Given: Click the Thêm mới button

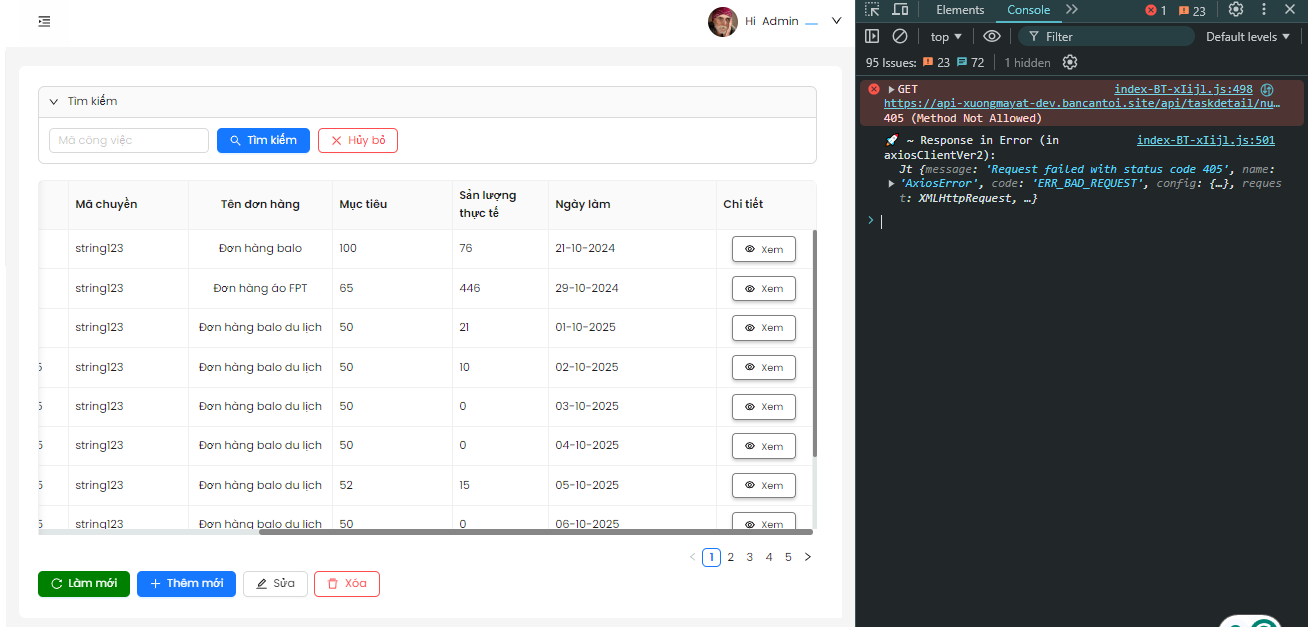Looking at the screenshot, I should point(186,584).
